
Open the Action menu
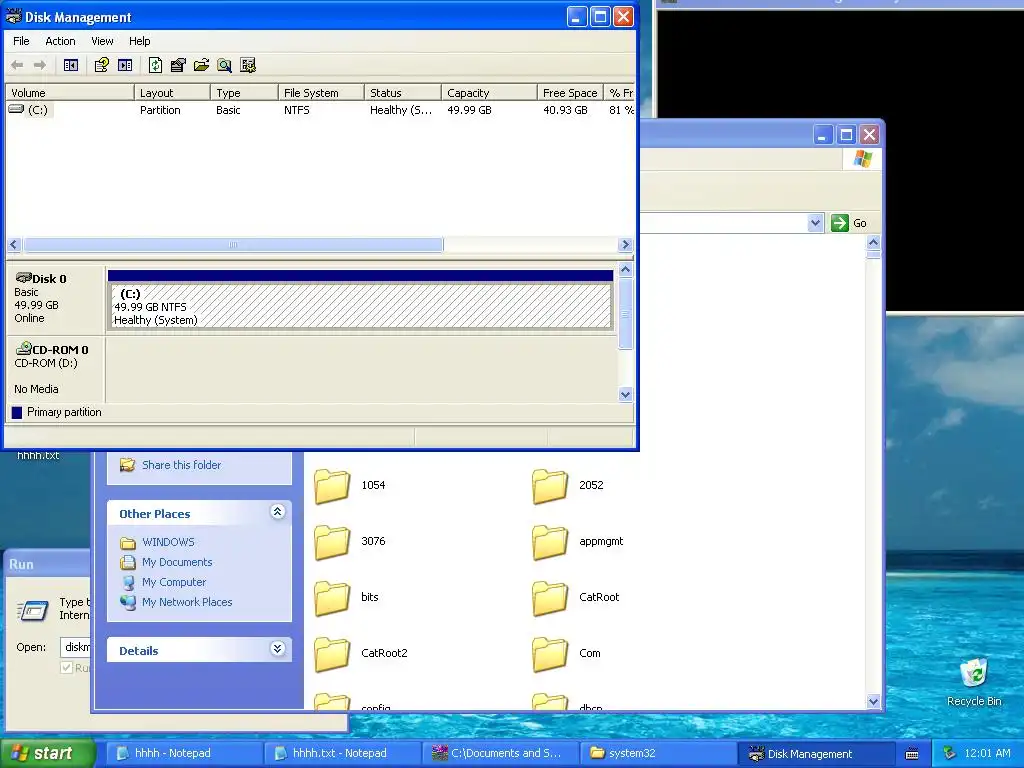60,41
